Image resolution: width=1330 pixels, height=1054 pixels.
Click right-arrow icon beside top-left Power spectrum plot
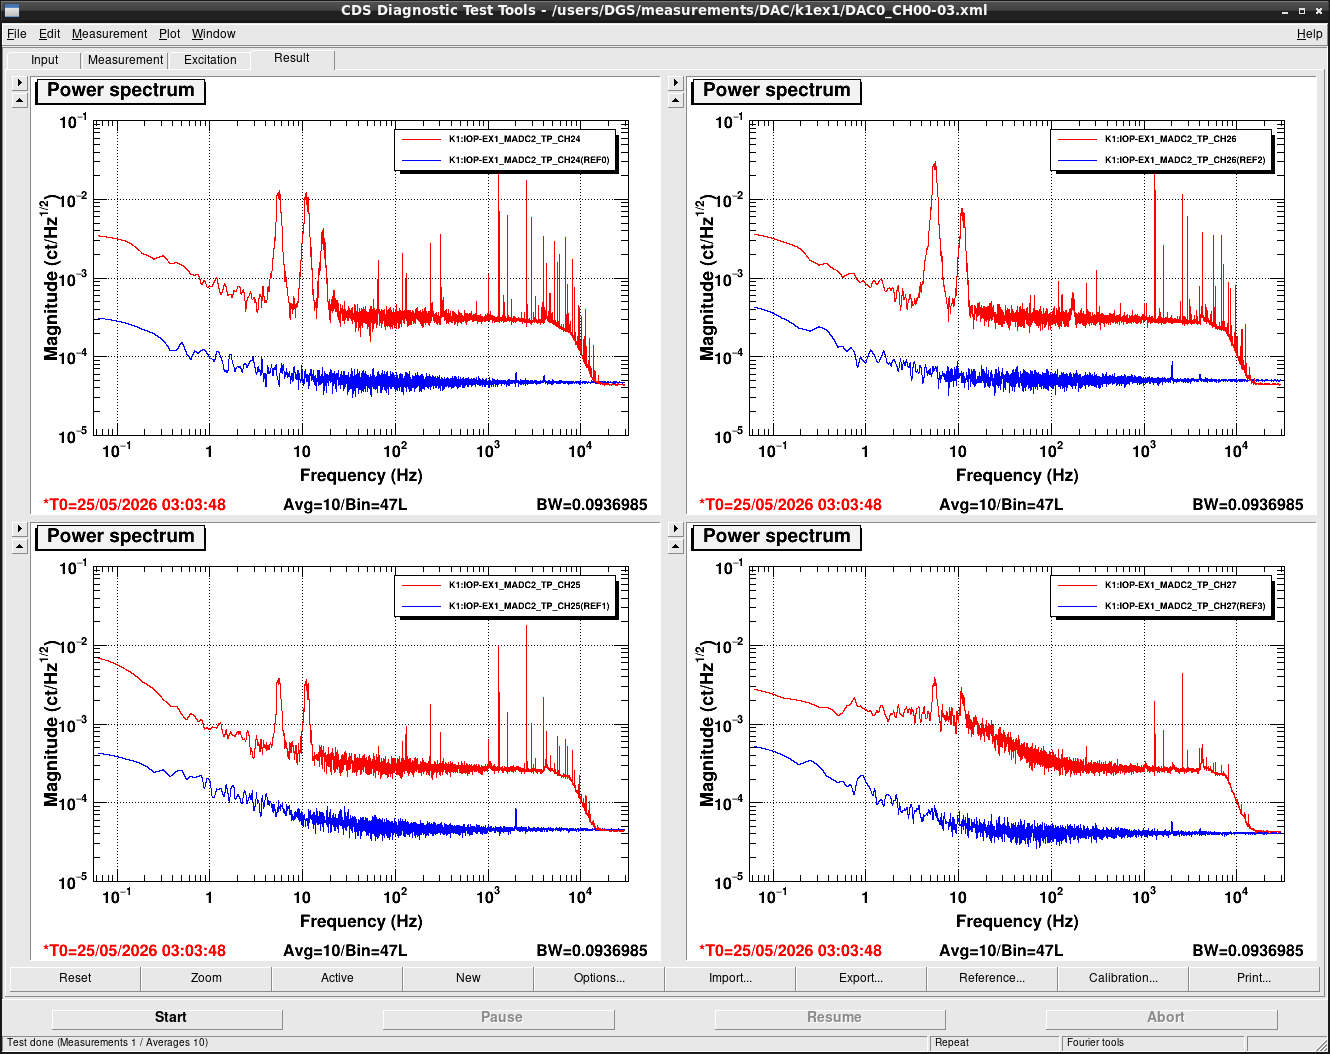point(19,83)
